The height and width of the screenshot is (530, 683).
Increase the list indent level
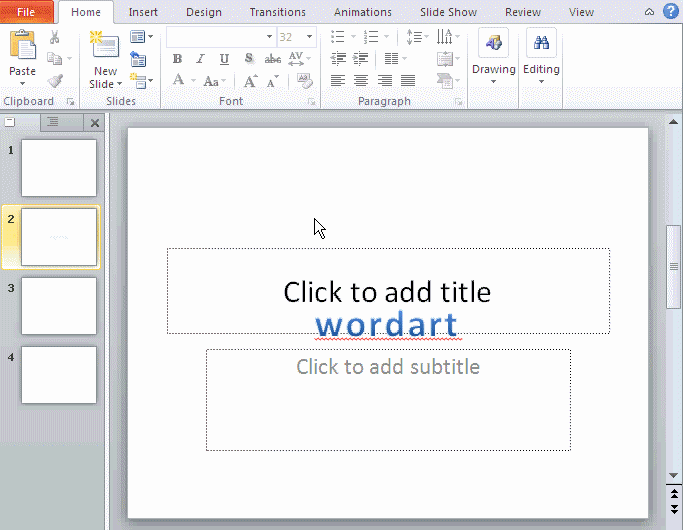(x=360, y=58)
